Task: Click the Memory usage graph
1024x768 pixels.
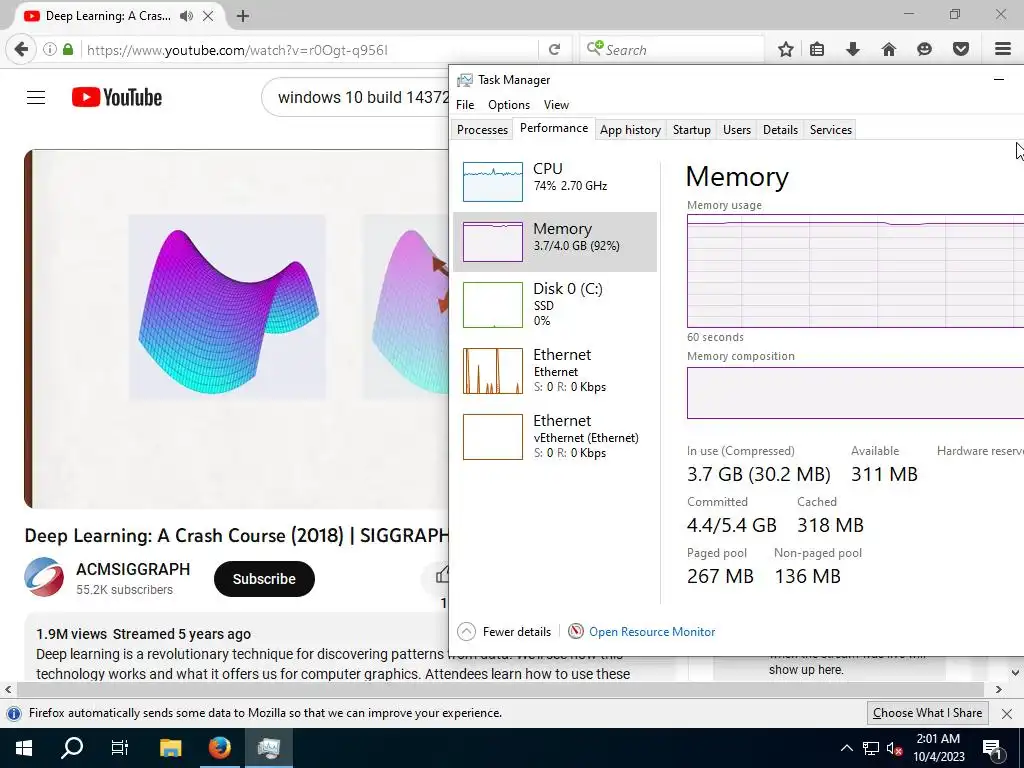Action: (855, 271)
